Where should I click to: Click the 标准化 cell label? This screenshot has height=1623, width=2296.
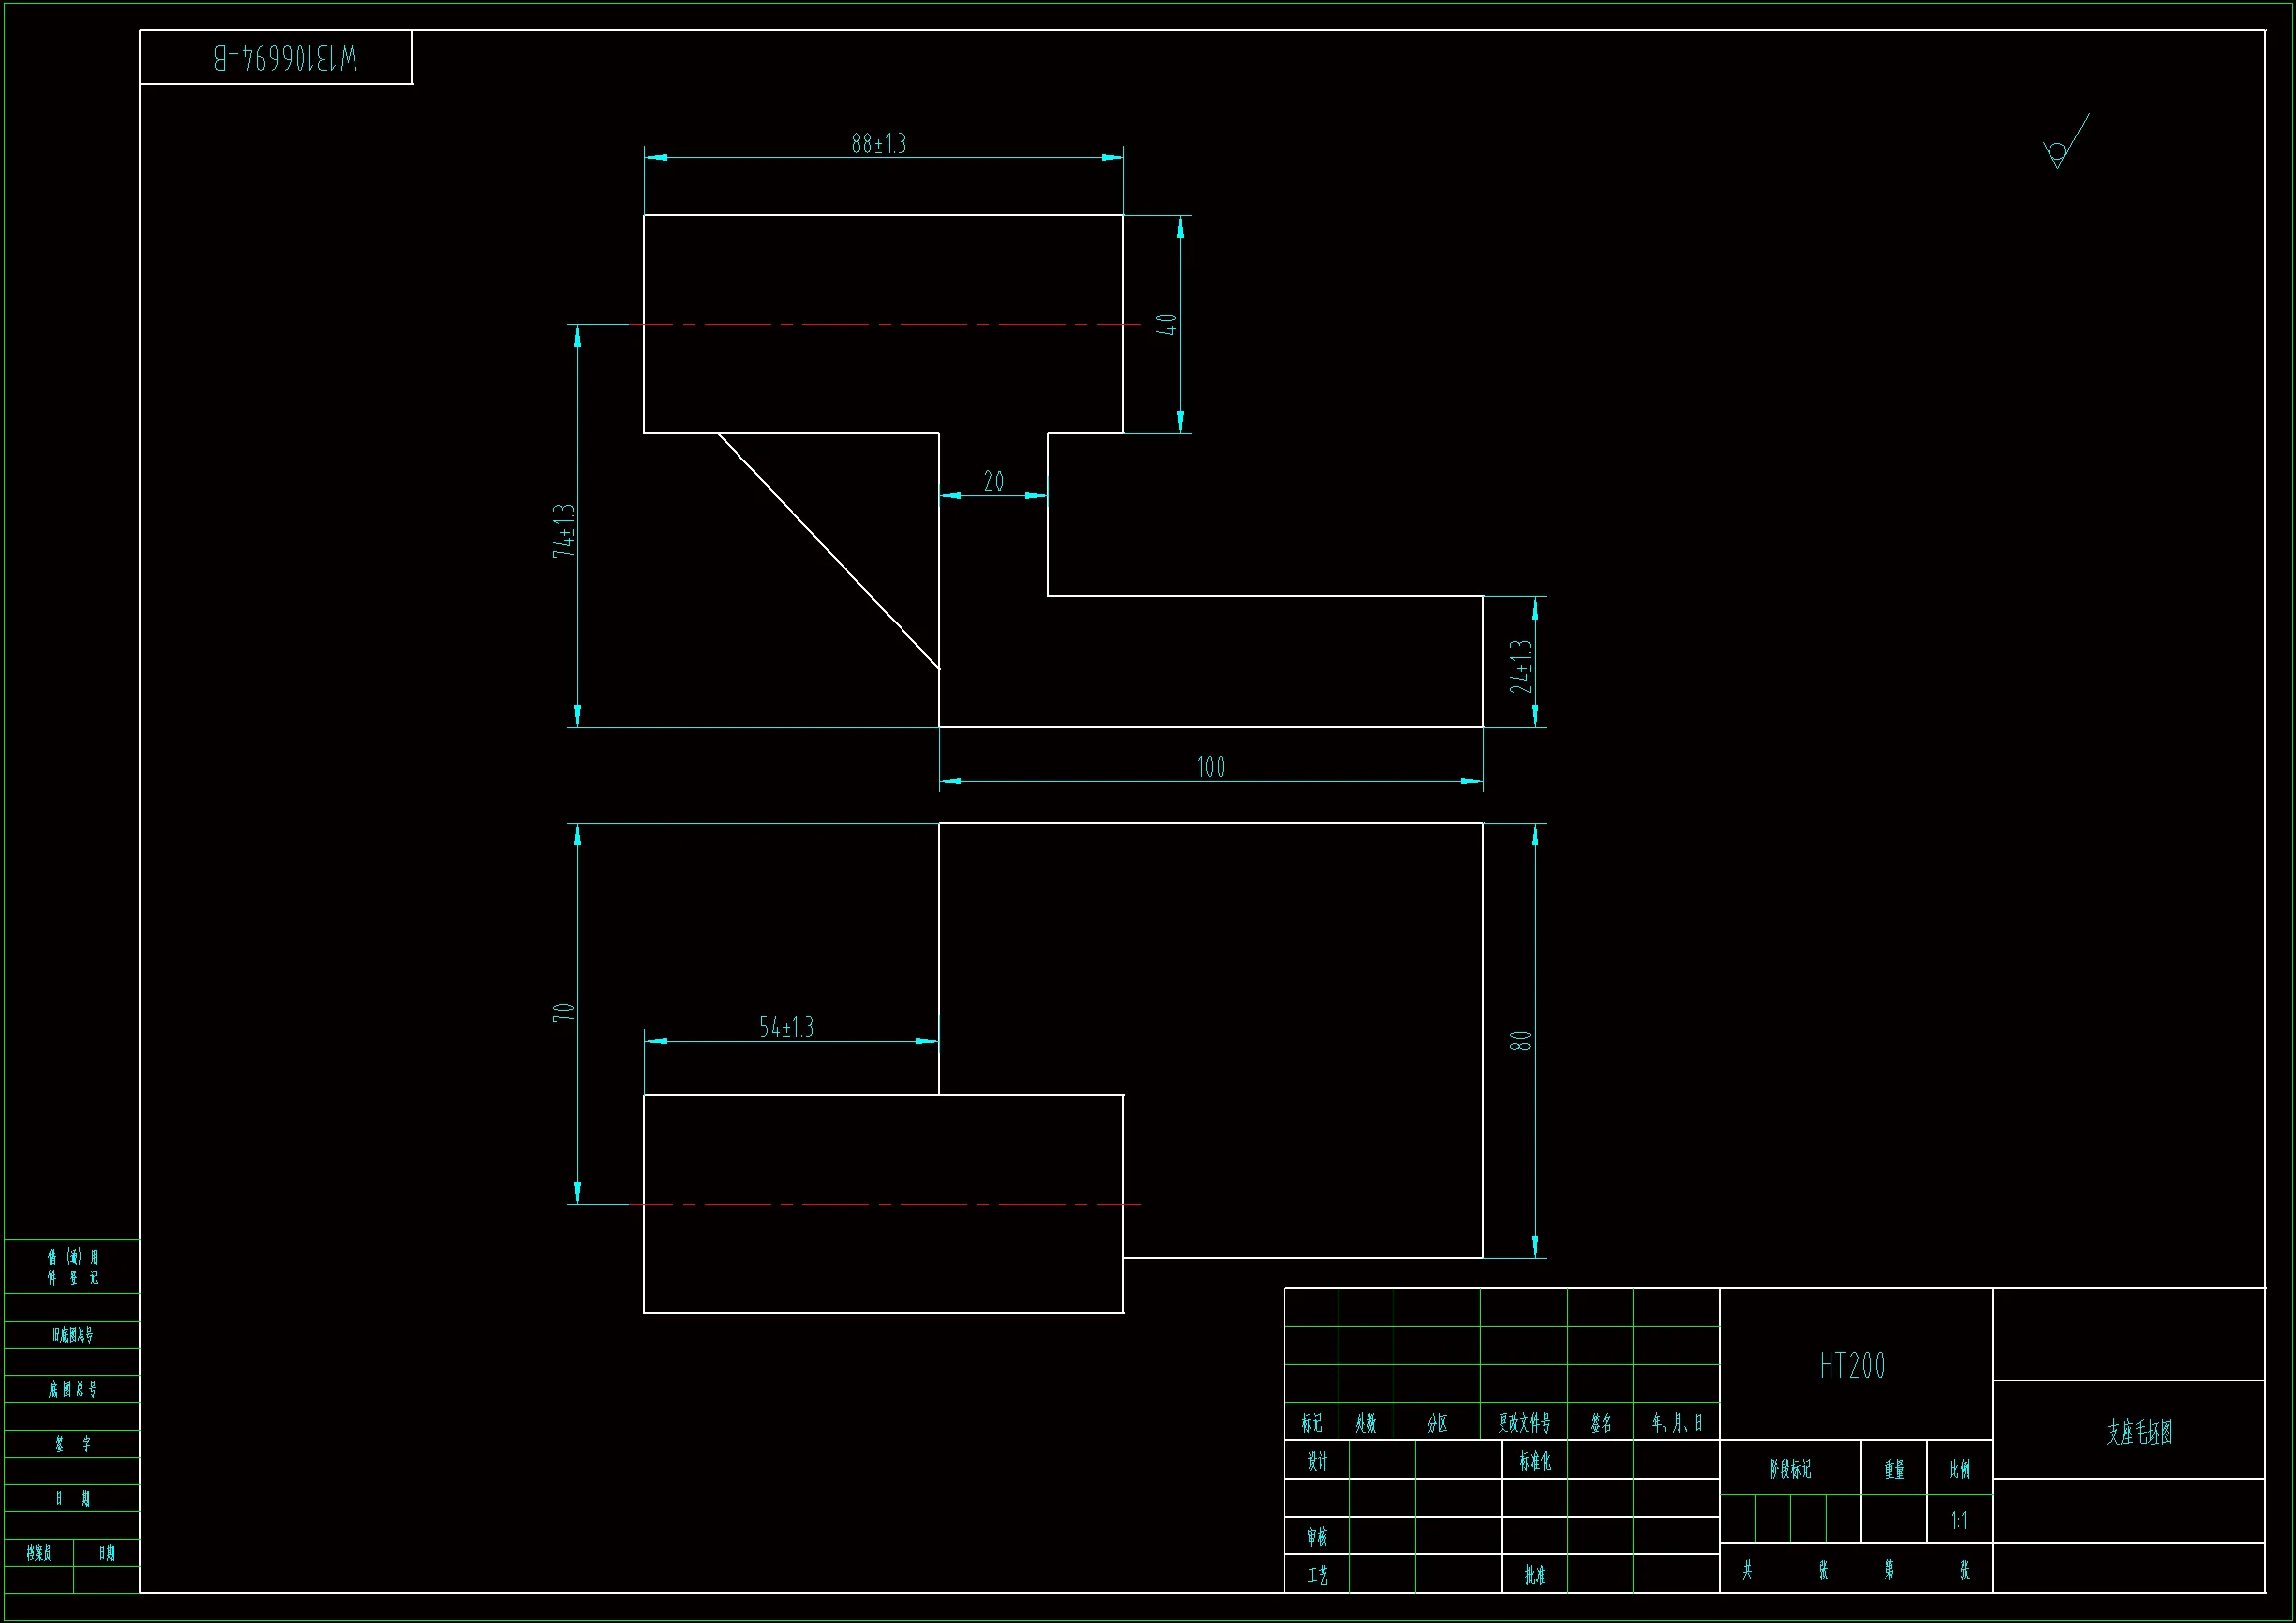pos(1534,1462)
